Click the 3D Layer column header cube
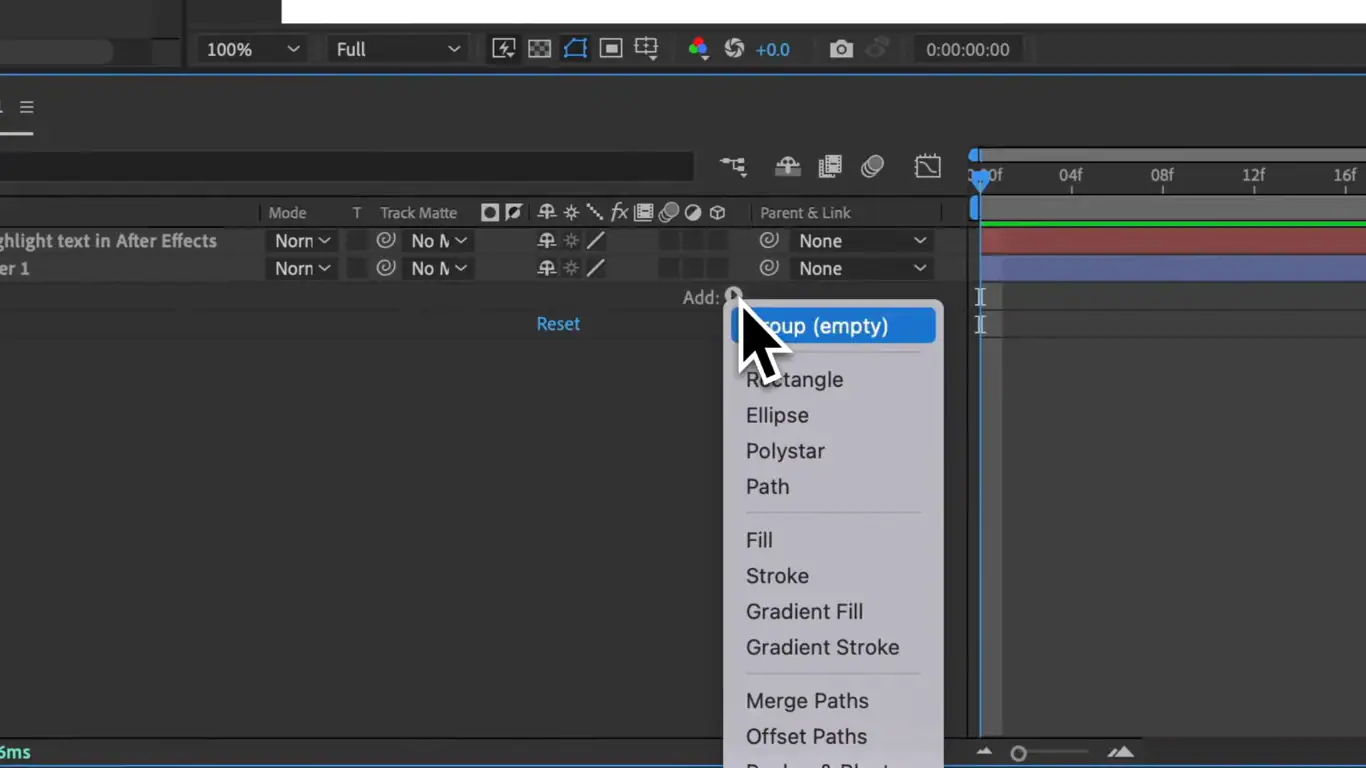The height and width of the screenshot is (768, 1366). click(x=717, y=212)
